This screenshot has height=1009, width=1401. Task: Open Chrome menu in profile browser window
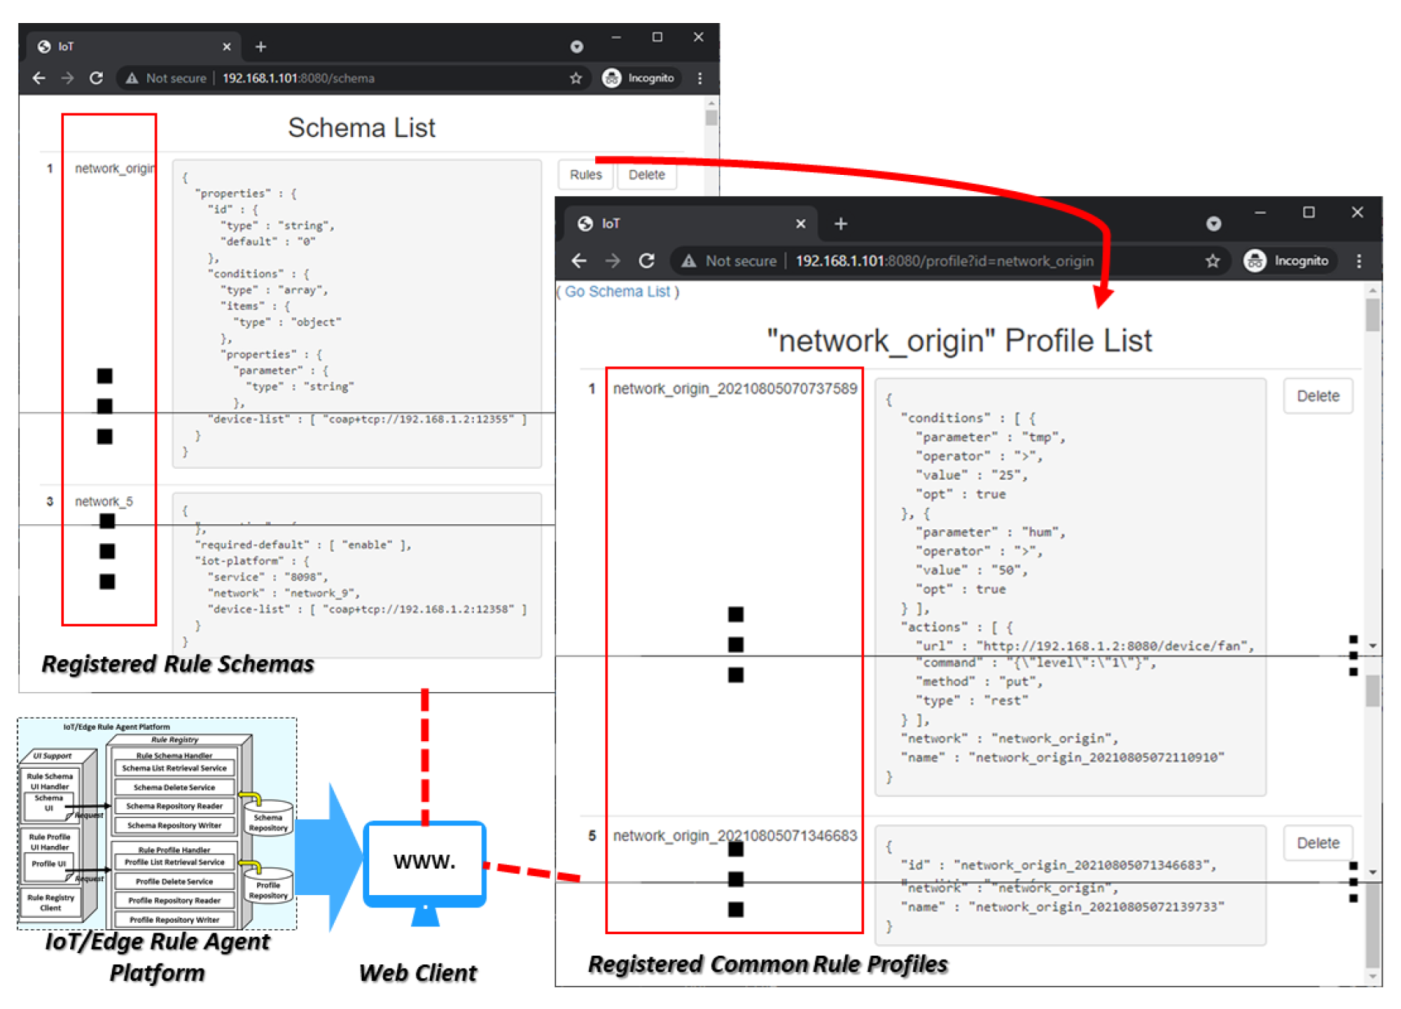(x=1358, y=261)
